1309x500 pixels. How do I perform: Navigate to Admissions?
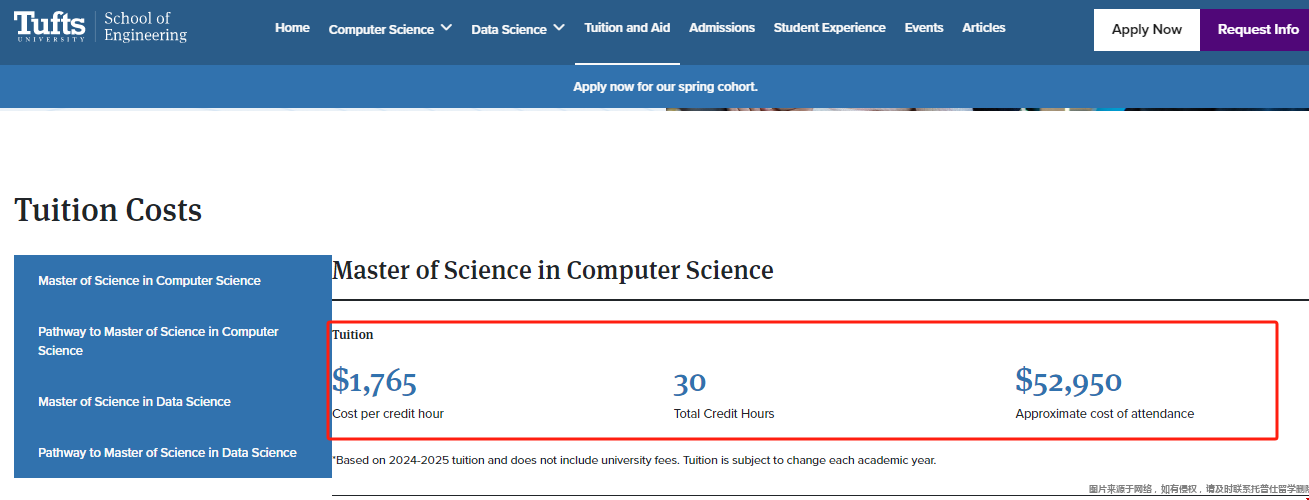pyautogui.click(x=722, y=28)
